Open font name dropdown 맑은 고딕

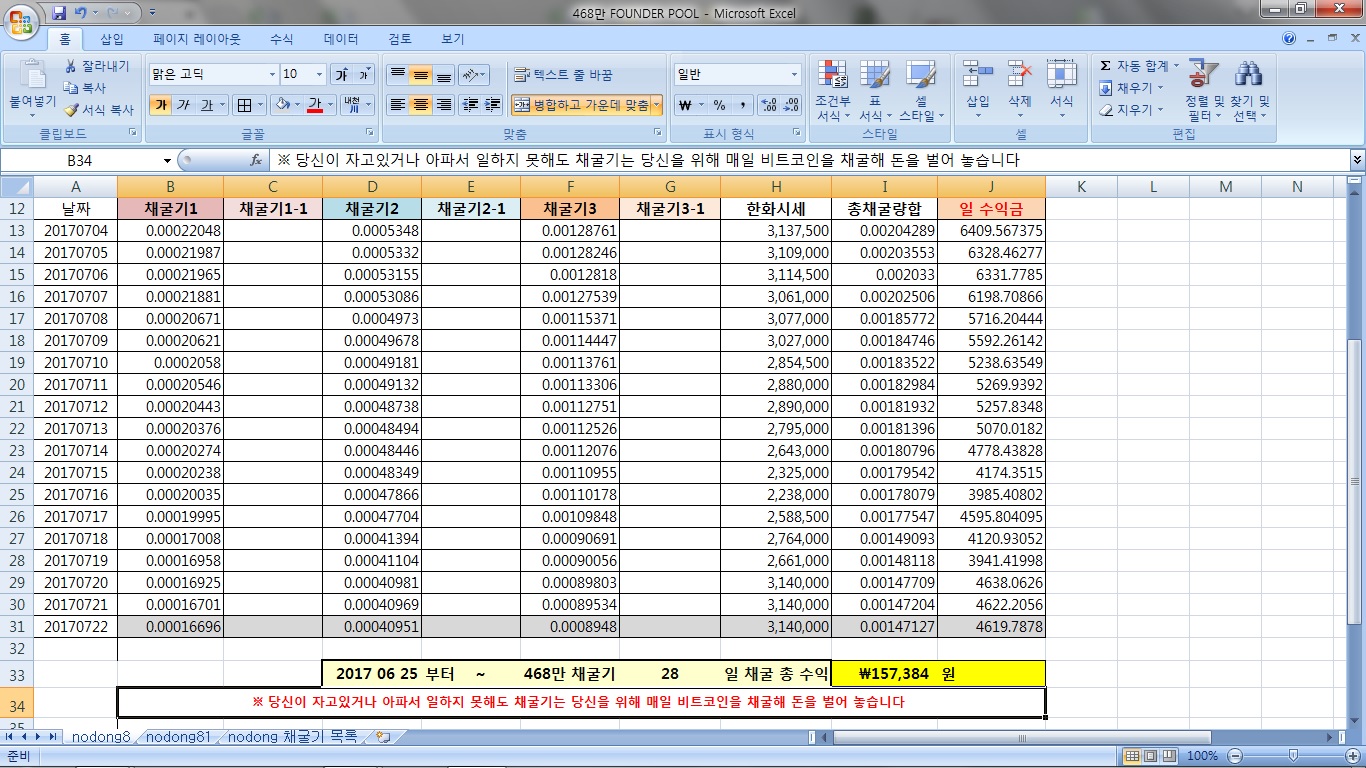point(272,75)
